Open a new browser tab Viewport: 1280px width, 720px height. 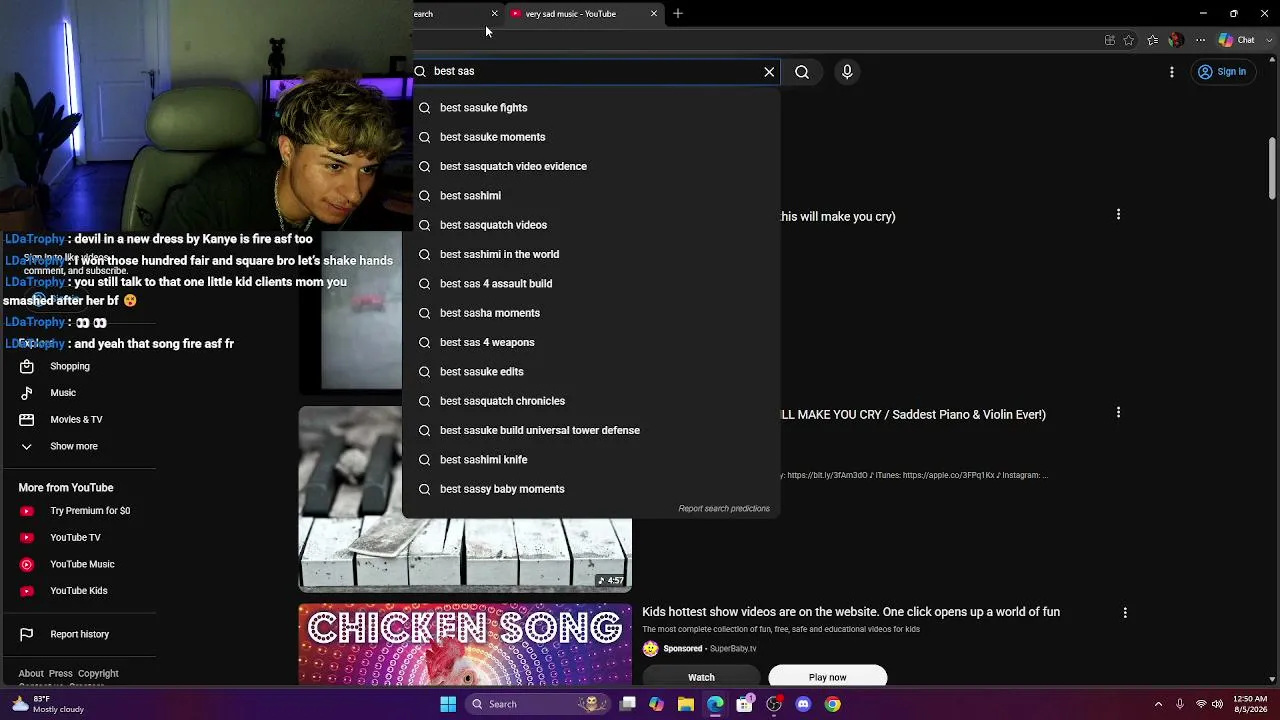coord(678,14)
